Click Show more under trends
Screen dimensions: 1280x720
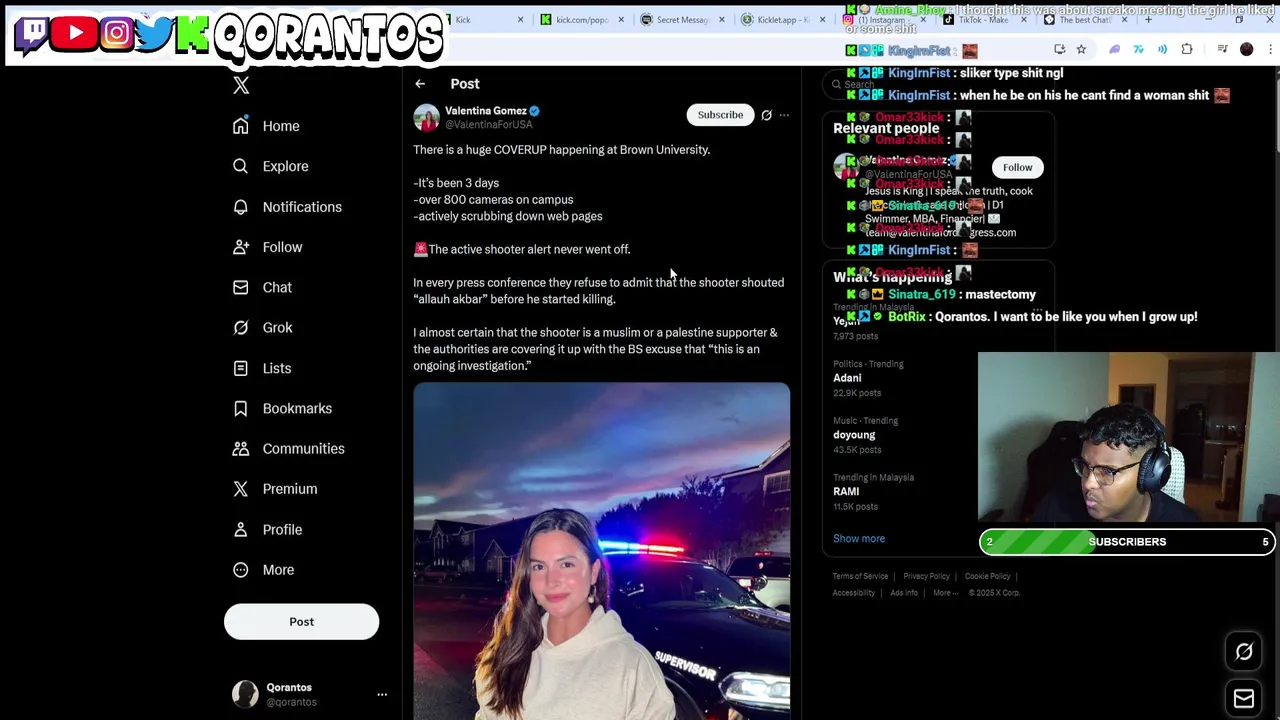pyautogui.click(x=859, y=539)
